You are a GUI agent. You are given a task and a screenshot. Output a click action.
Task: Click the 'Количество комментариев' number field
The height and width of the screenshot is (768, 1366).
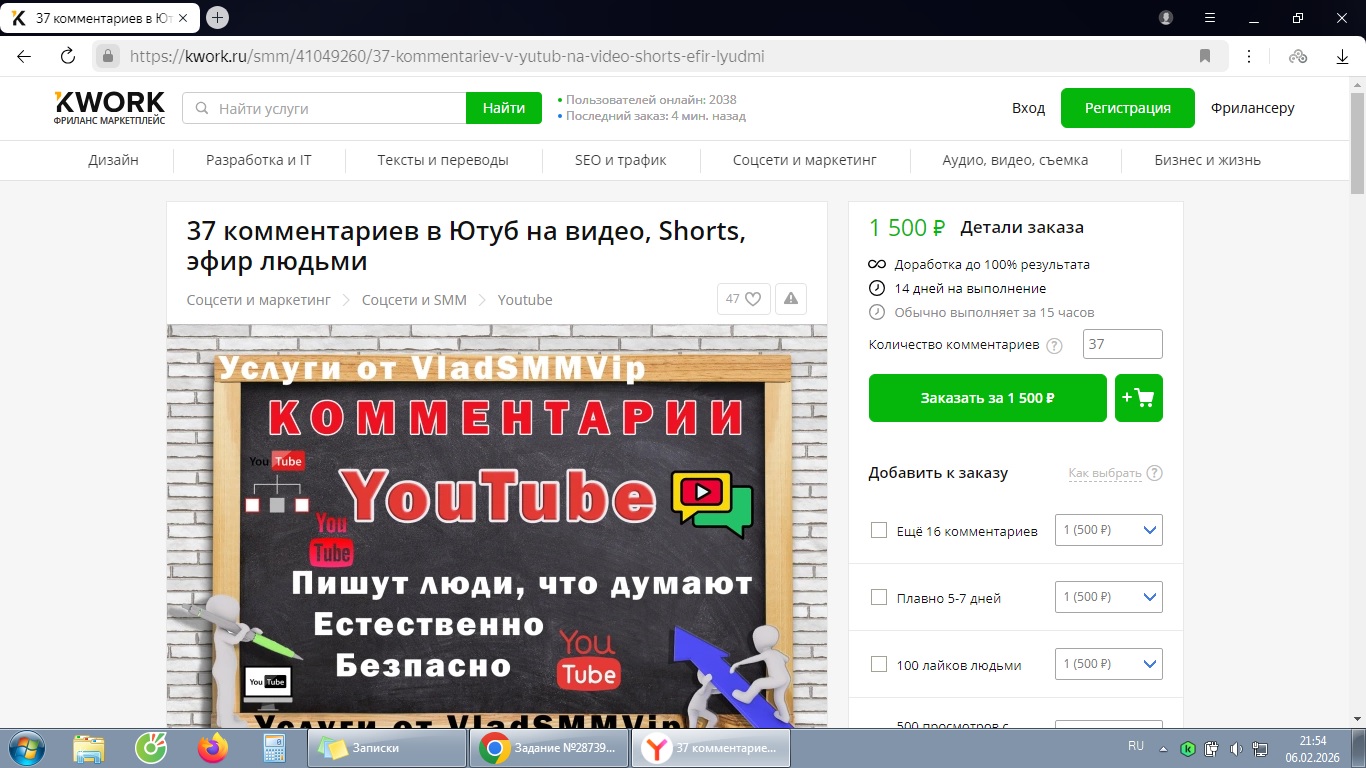click(x=1123, y=344)
